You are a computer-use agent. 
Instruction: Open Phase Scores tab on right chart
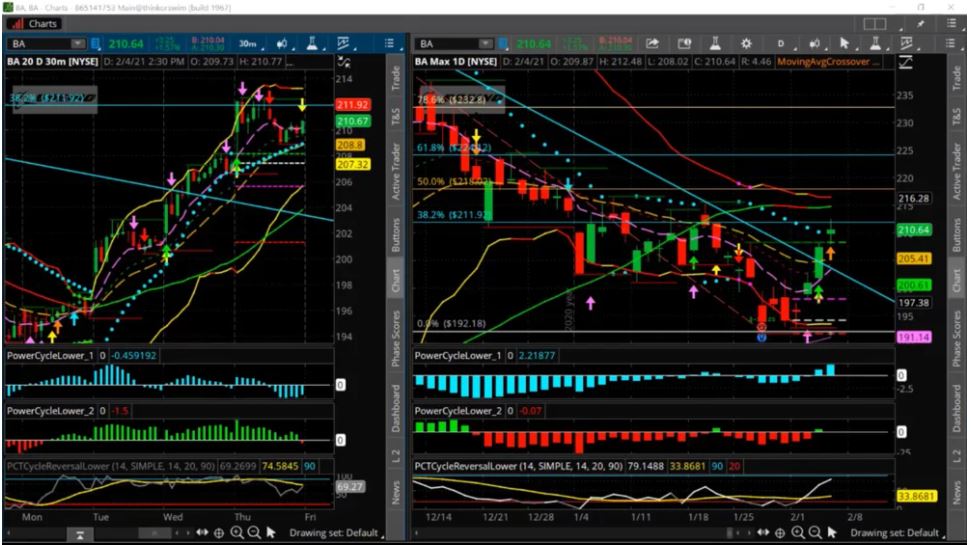(x=956, y=338)
